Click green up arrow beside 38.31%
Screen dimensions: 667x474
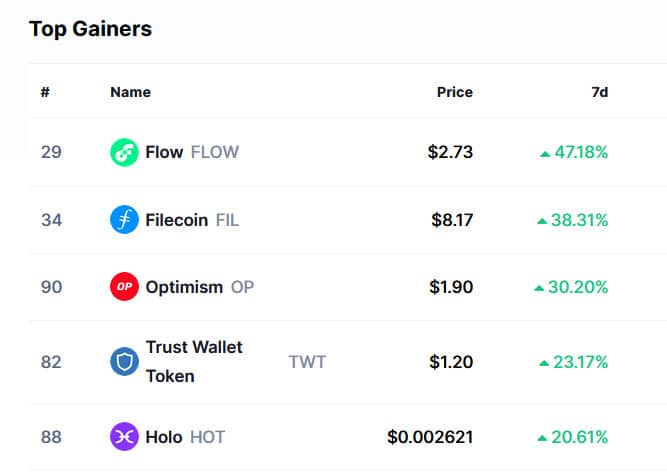tap(542, 221)
